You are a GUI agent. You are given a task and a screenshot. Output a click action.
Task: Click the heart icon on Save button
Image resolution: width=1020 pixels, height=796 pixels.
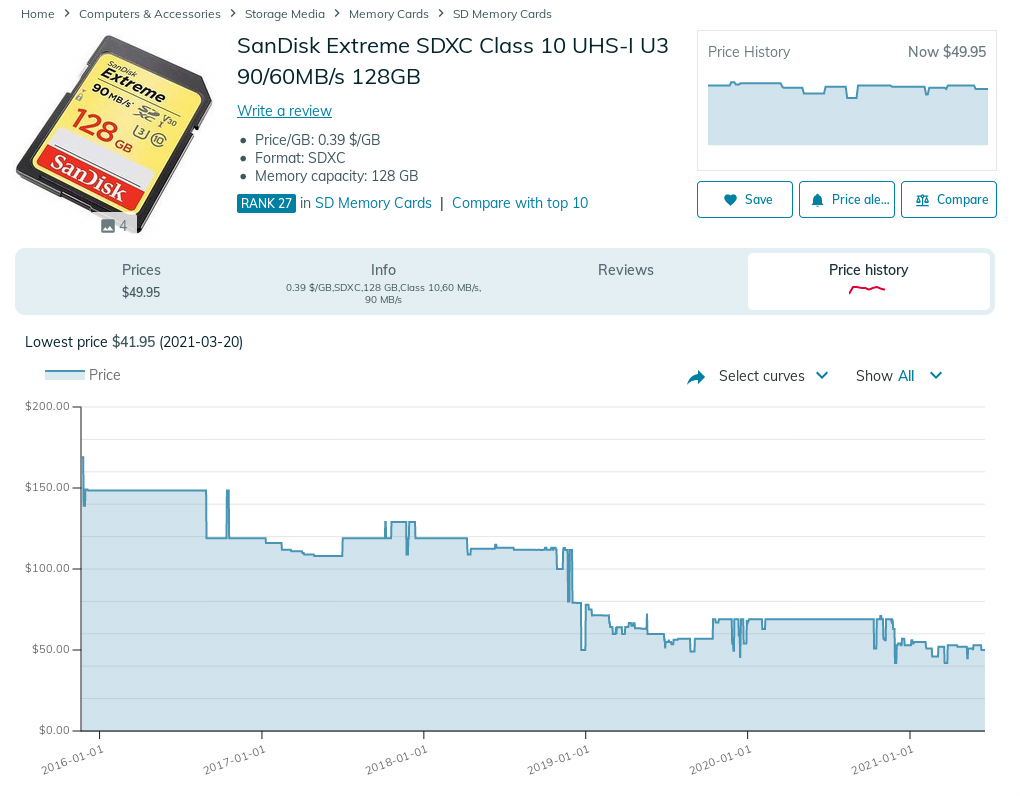pos(731,200)
